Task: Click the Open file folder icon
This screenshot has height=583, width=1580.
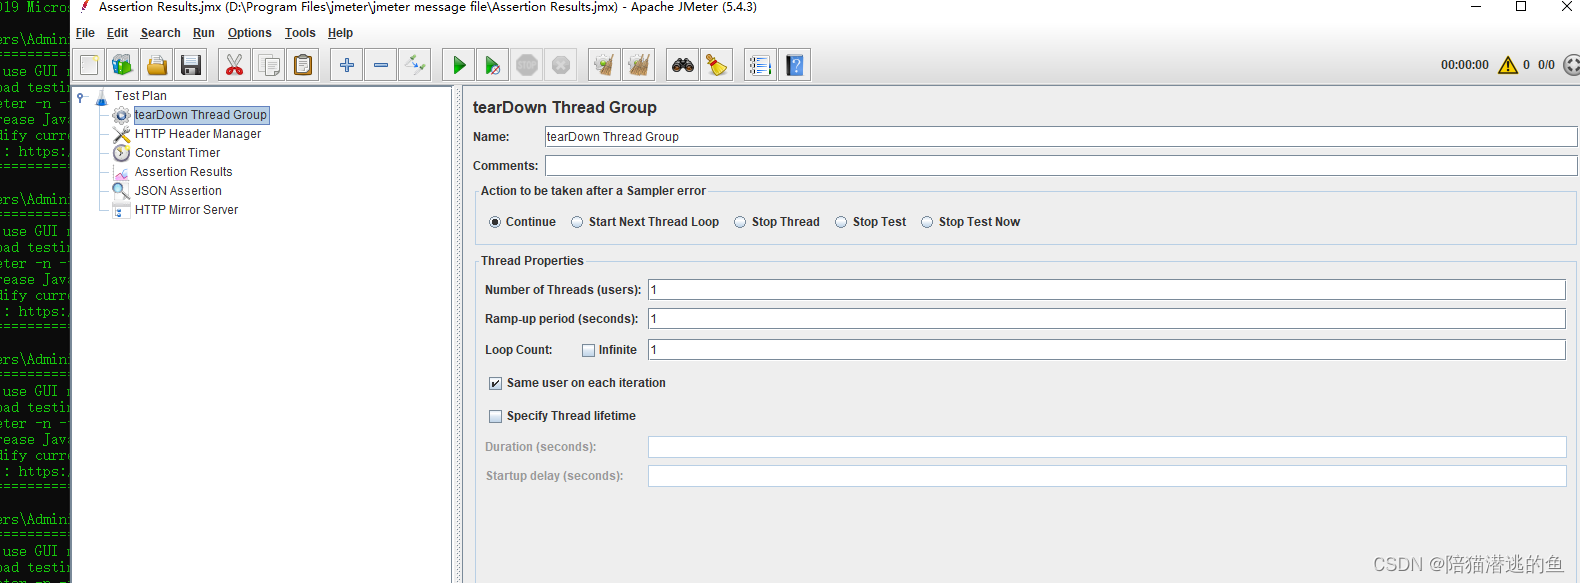Action: [157, 65]
